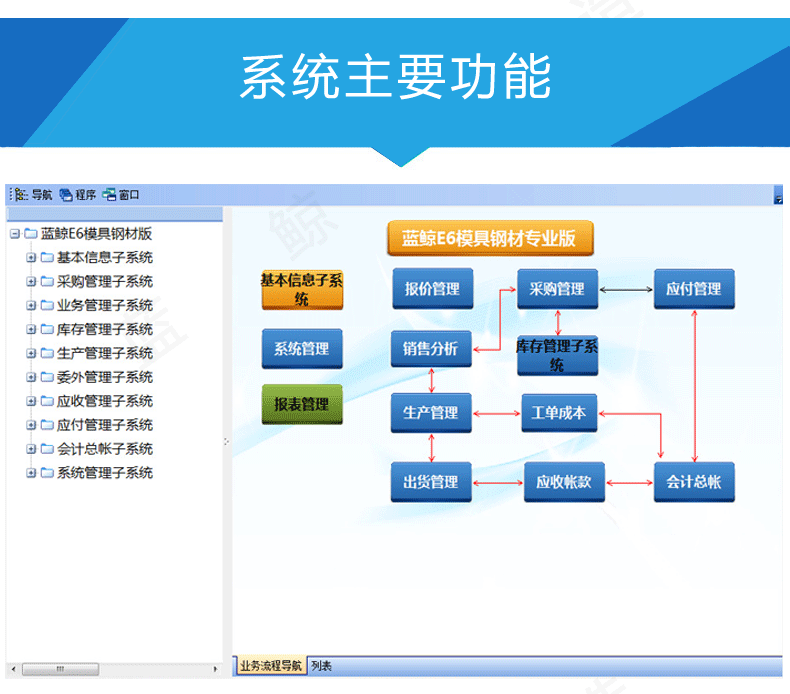Open the 导航 toolbar item

[x=33, y=195]
